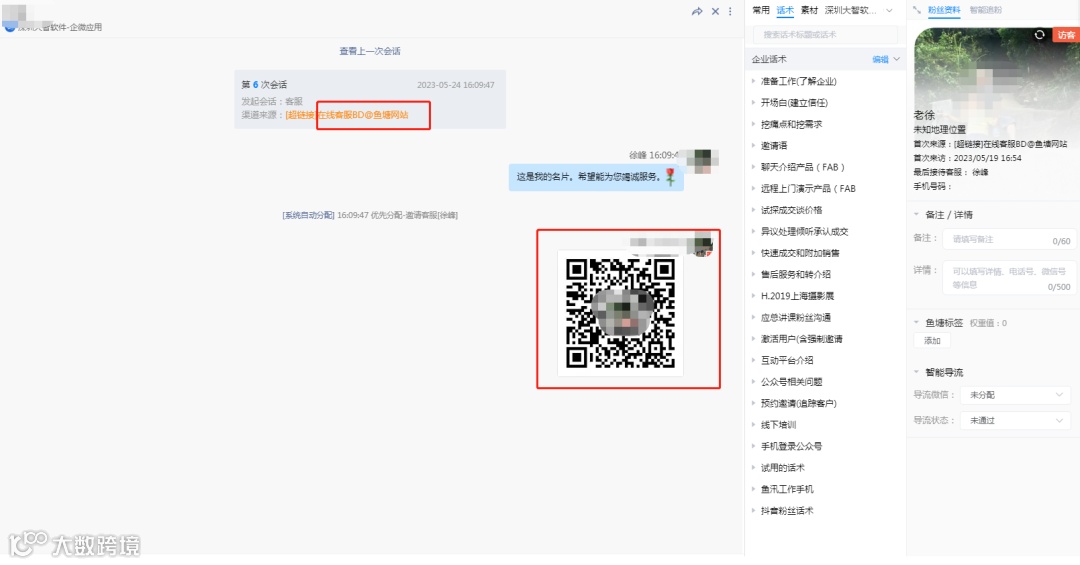The width and height of the screenshot is (1080, 565).
Task: Click the 备注 remark input field
Action: click(1010, 239)
